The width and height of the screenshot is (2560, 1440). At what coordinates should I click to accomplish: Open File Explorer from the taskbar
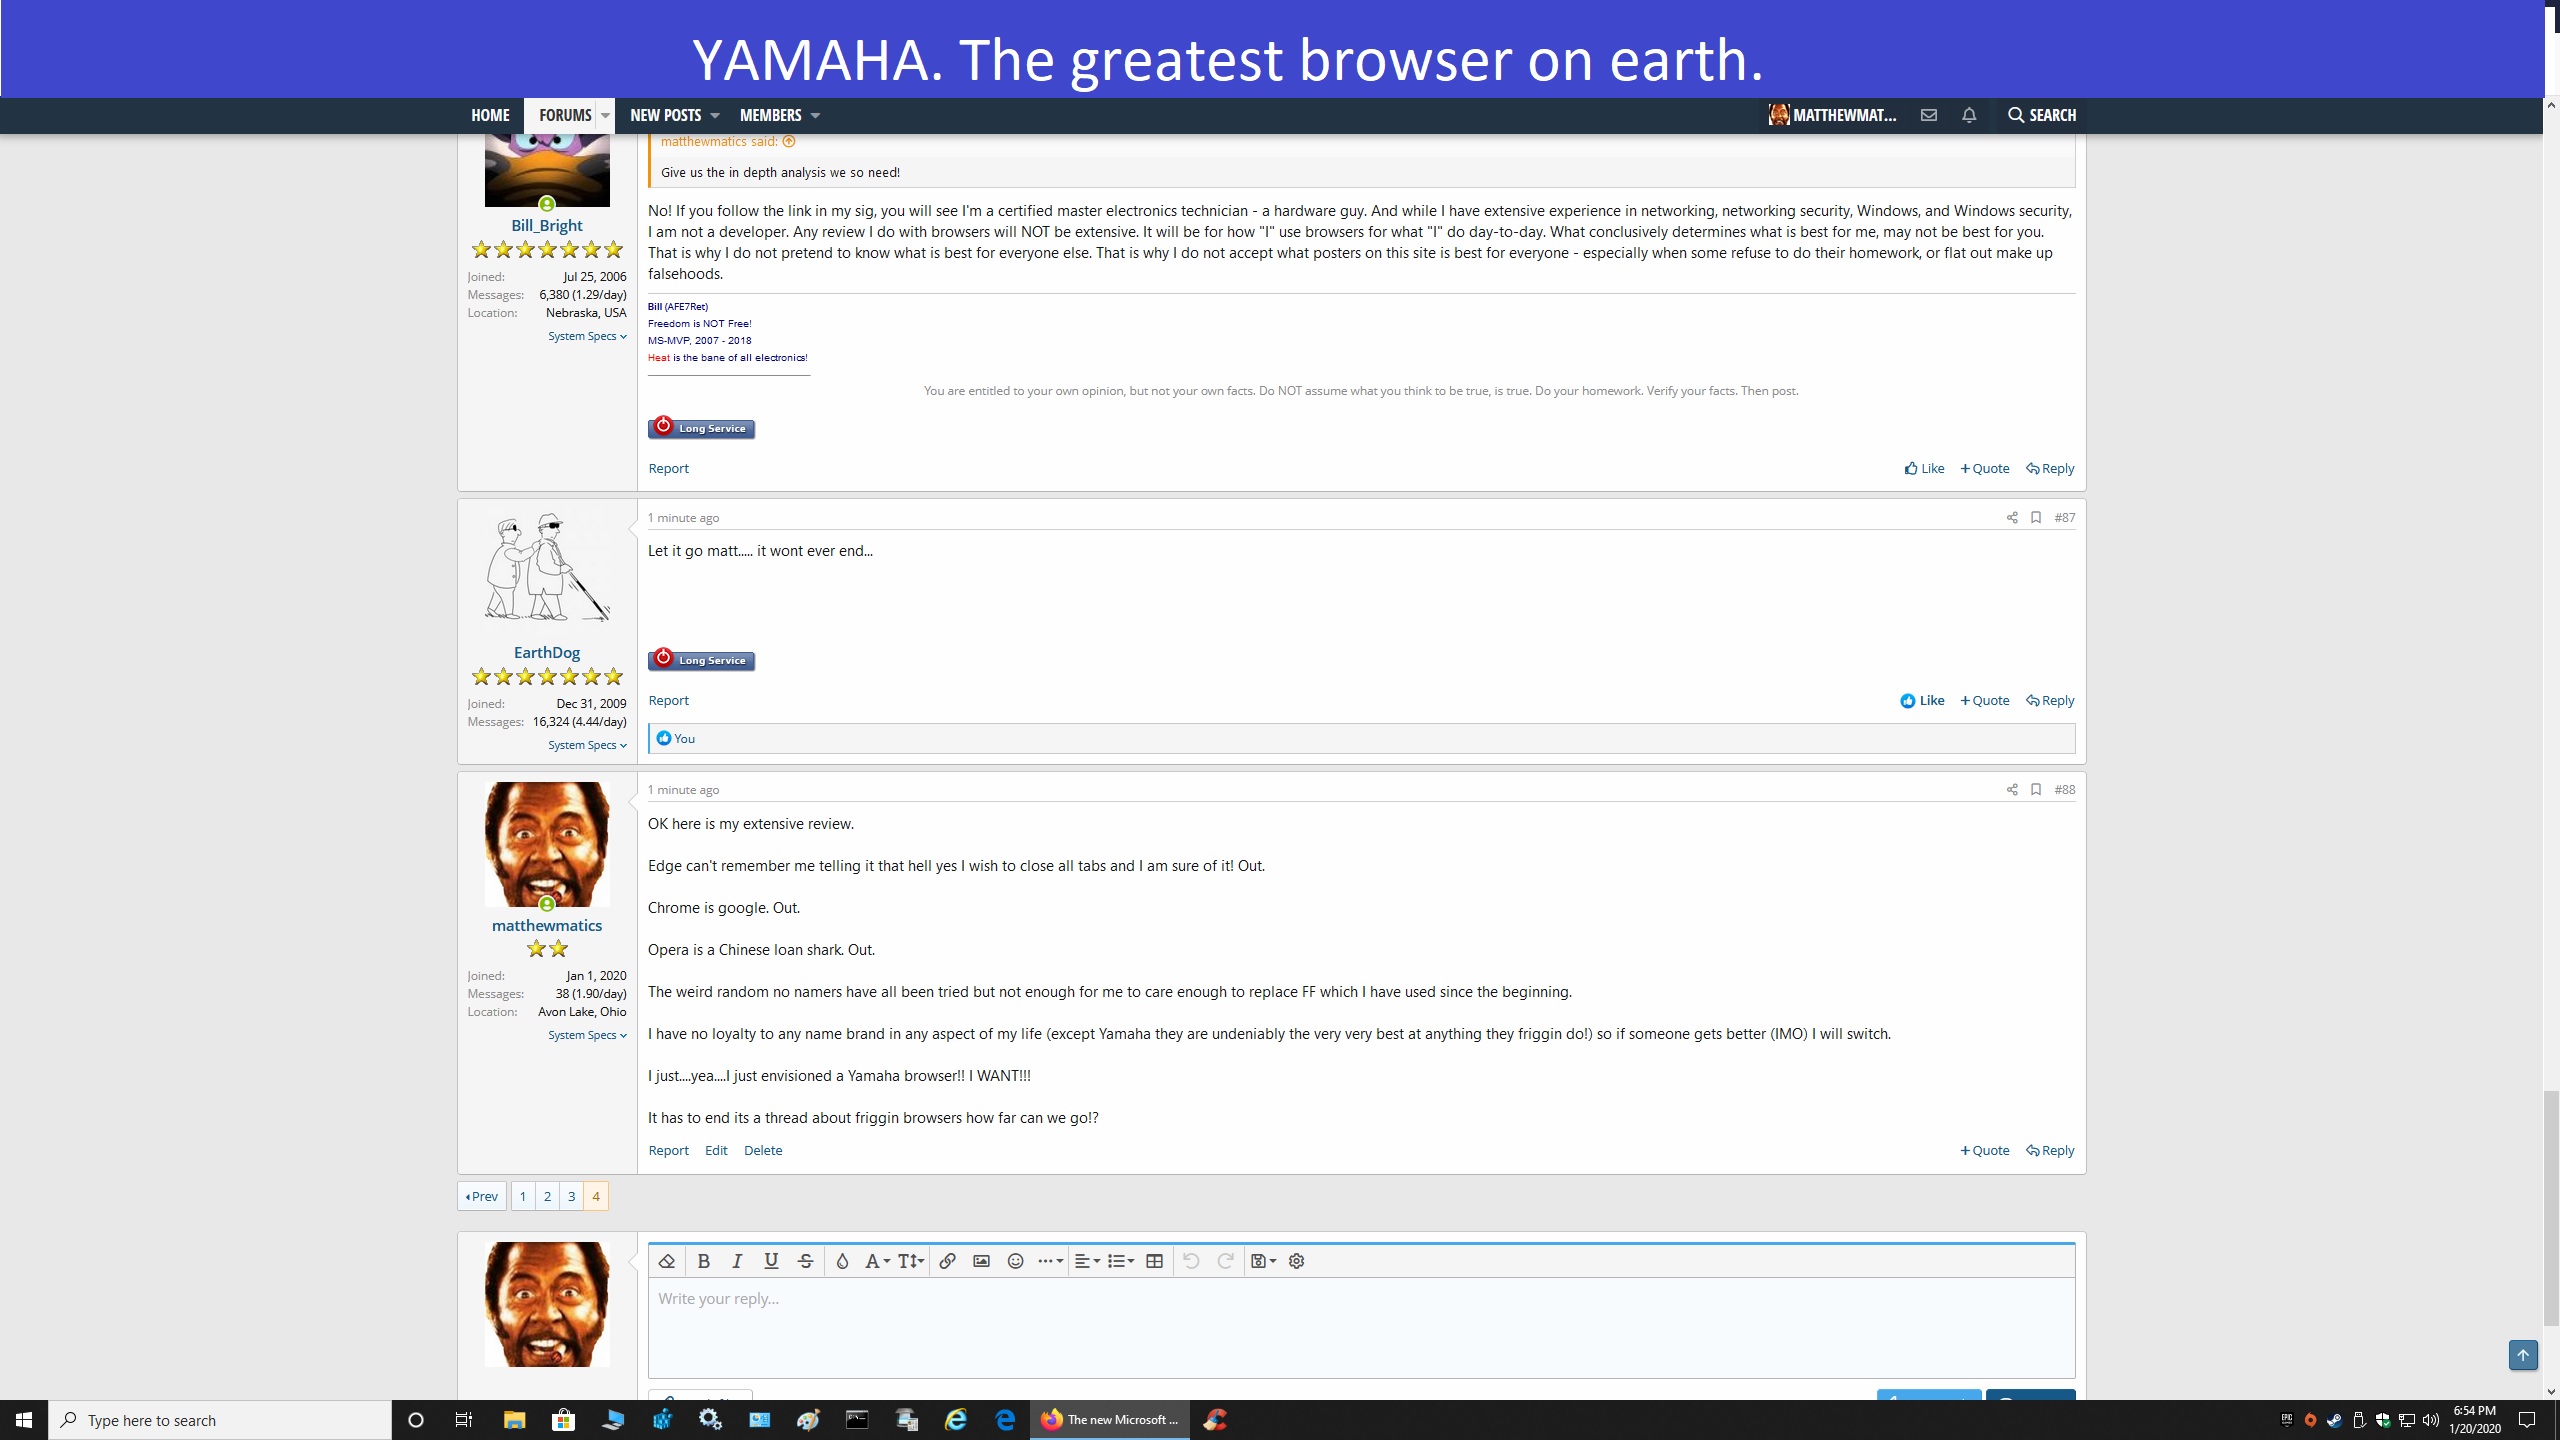[514, 1420]
